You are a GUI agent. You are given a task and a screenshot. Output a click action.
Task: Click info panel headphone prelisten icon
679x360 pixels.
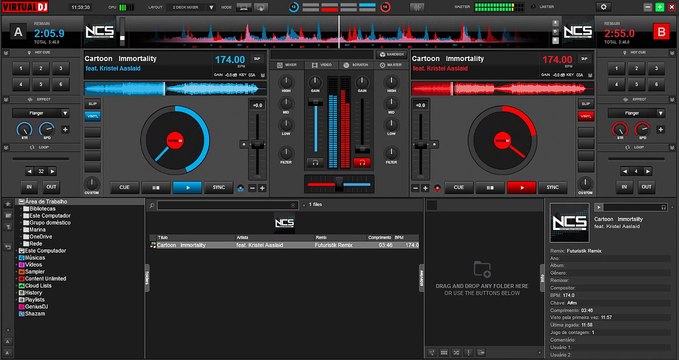pyautogui.click(x=664, y=208)
